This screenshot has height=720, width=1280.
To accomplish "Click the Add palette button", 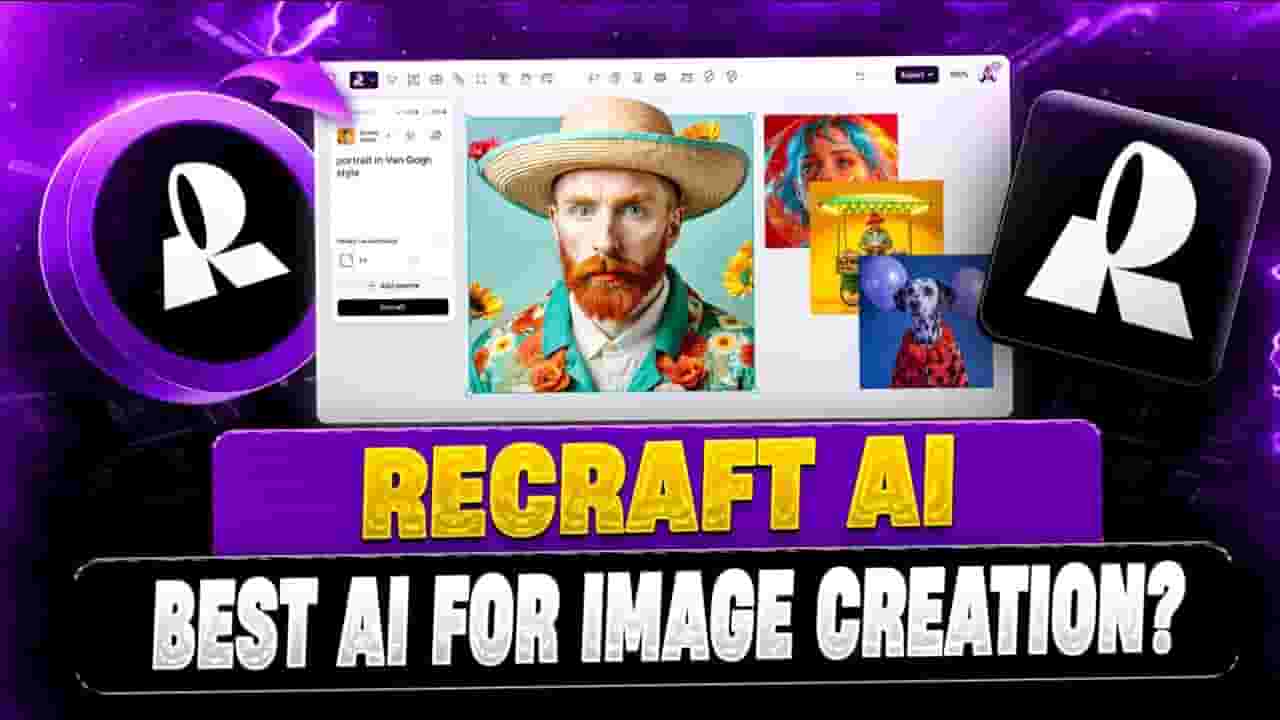I will tap(393, 286).
